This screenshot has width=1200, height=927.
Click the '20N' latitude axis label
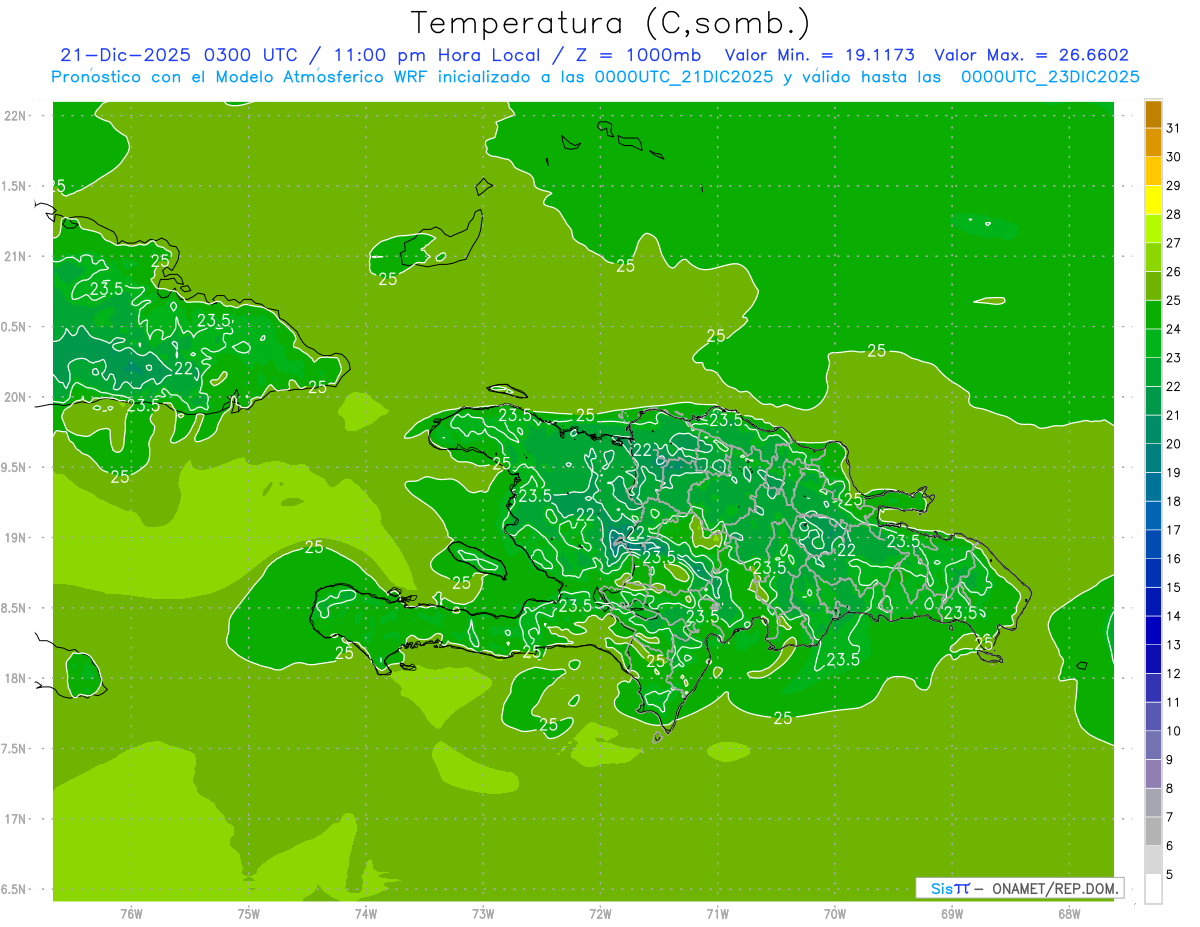pyautogui.click(x=15, y=397)
